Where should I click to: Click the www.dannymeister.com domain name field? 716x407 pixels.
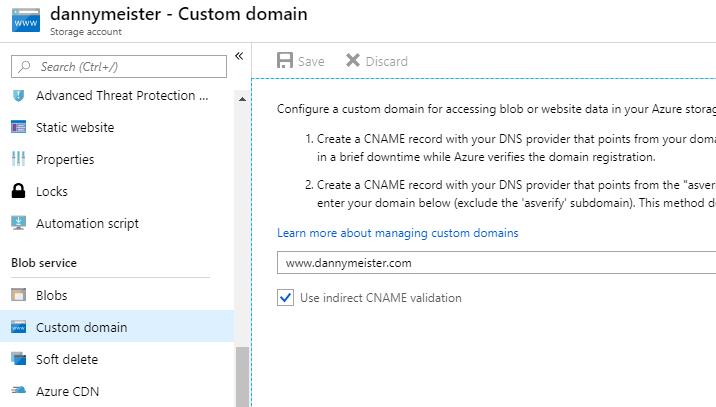[496, 263]
